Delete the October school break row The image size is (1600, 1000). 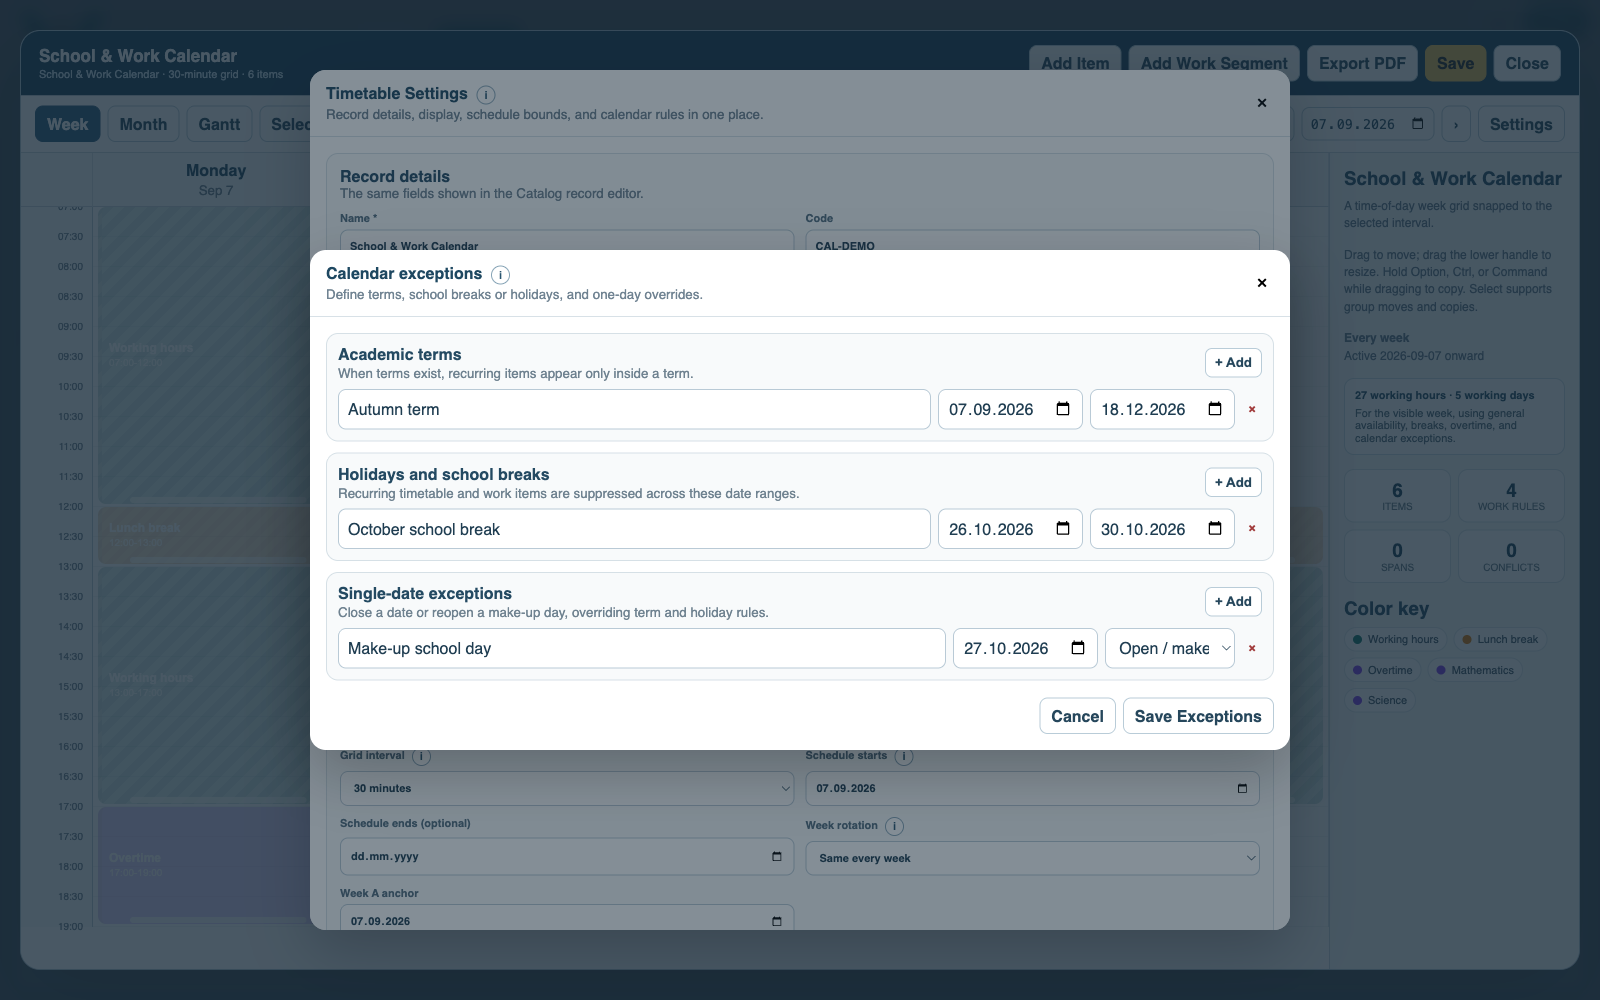[x=1252, y=529]
